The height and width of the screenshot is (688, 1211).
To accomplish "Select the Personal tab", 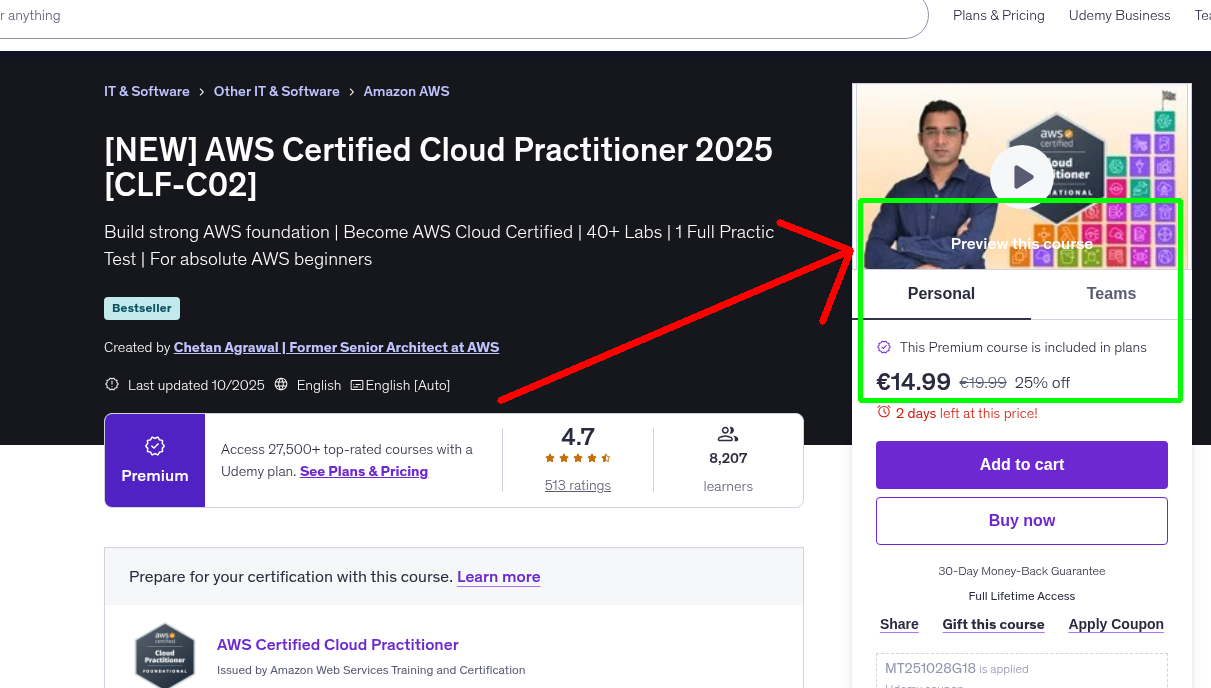I will click(x=941, y=293).
